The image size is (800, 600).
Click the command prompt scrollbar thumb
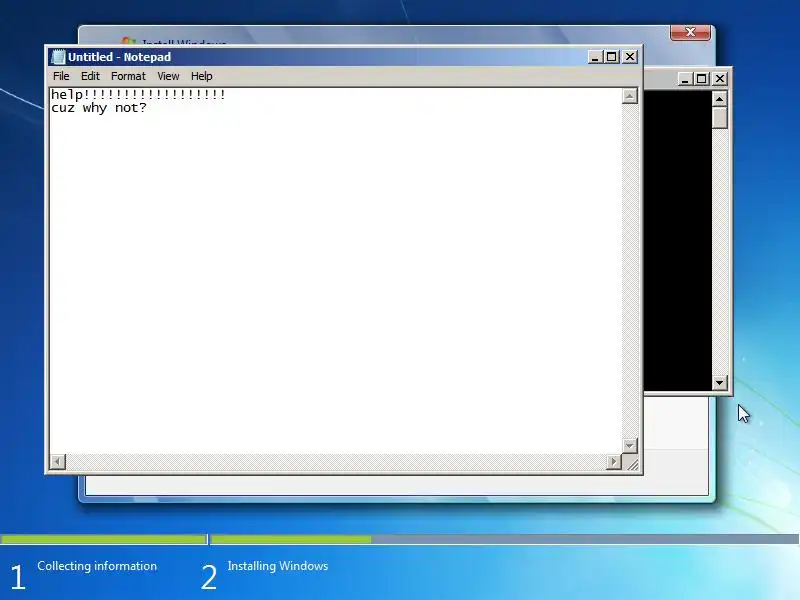pos(719,117)
